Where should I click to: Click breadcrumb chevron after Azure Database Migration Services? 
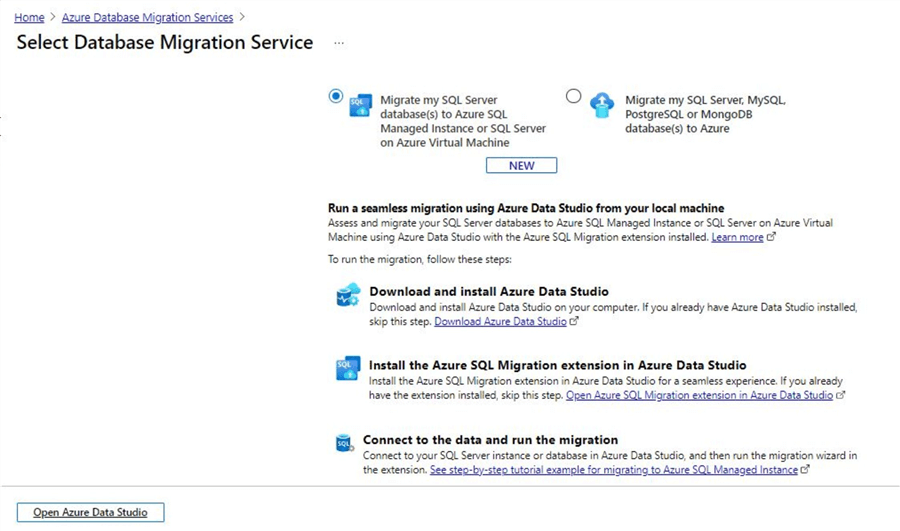click(x=242, y=17)
